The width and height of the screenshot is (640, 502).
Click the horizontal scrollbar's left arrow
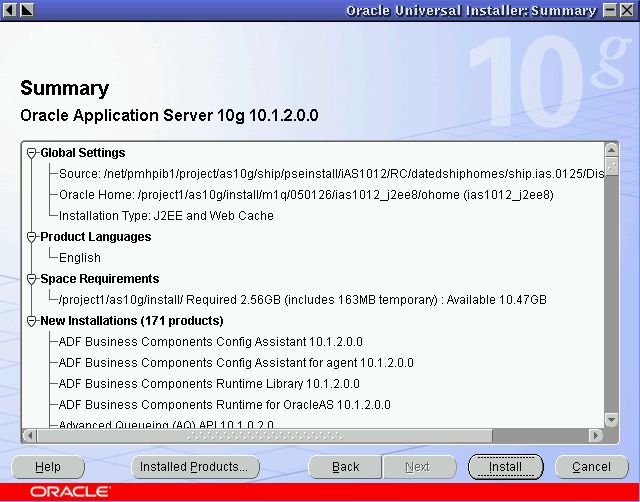pos(29,435)
